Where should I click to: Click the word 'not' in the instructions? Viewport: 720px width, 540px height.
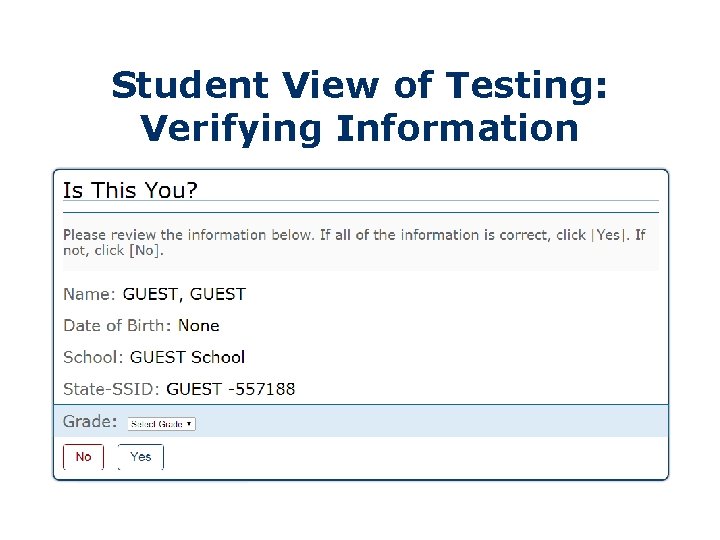click(74, 251)
